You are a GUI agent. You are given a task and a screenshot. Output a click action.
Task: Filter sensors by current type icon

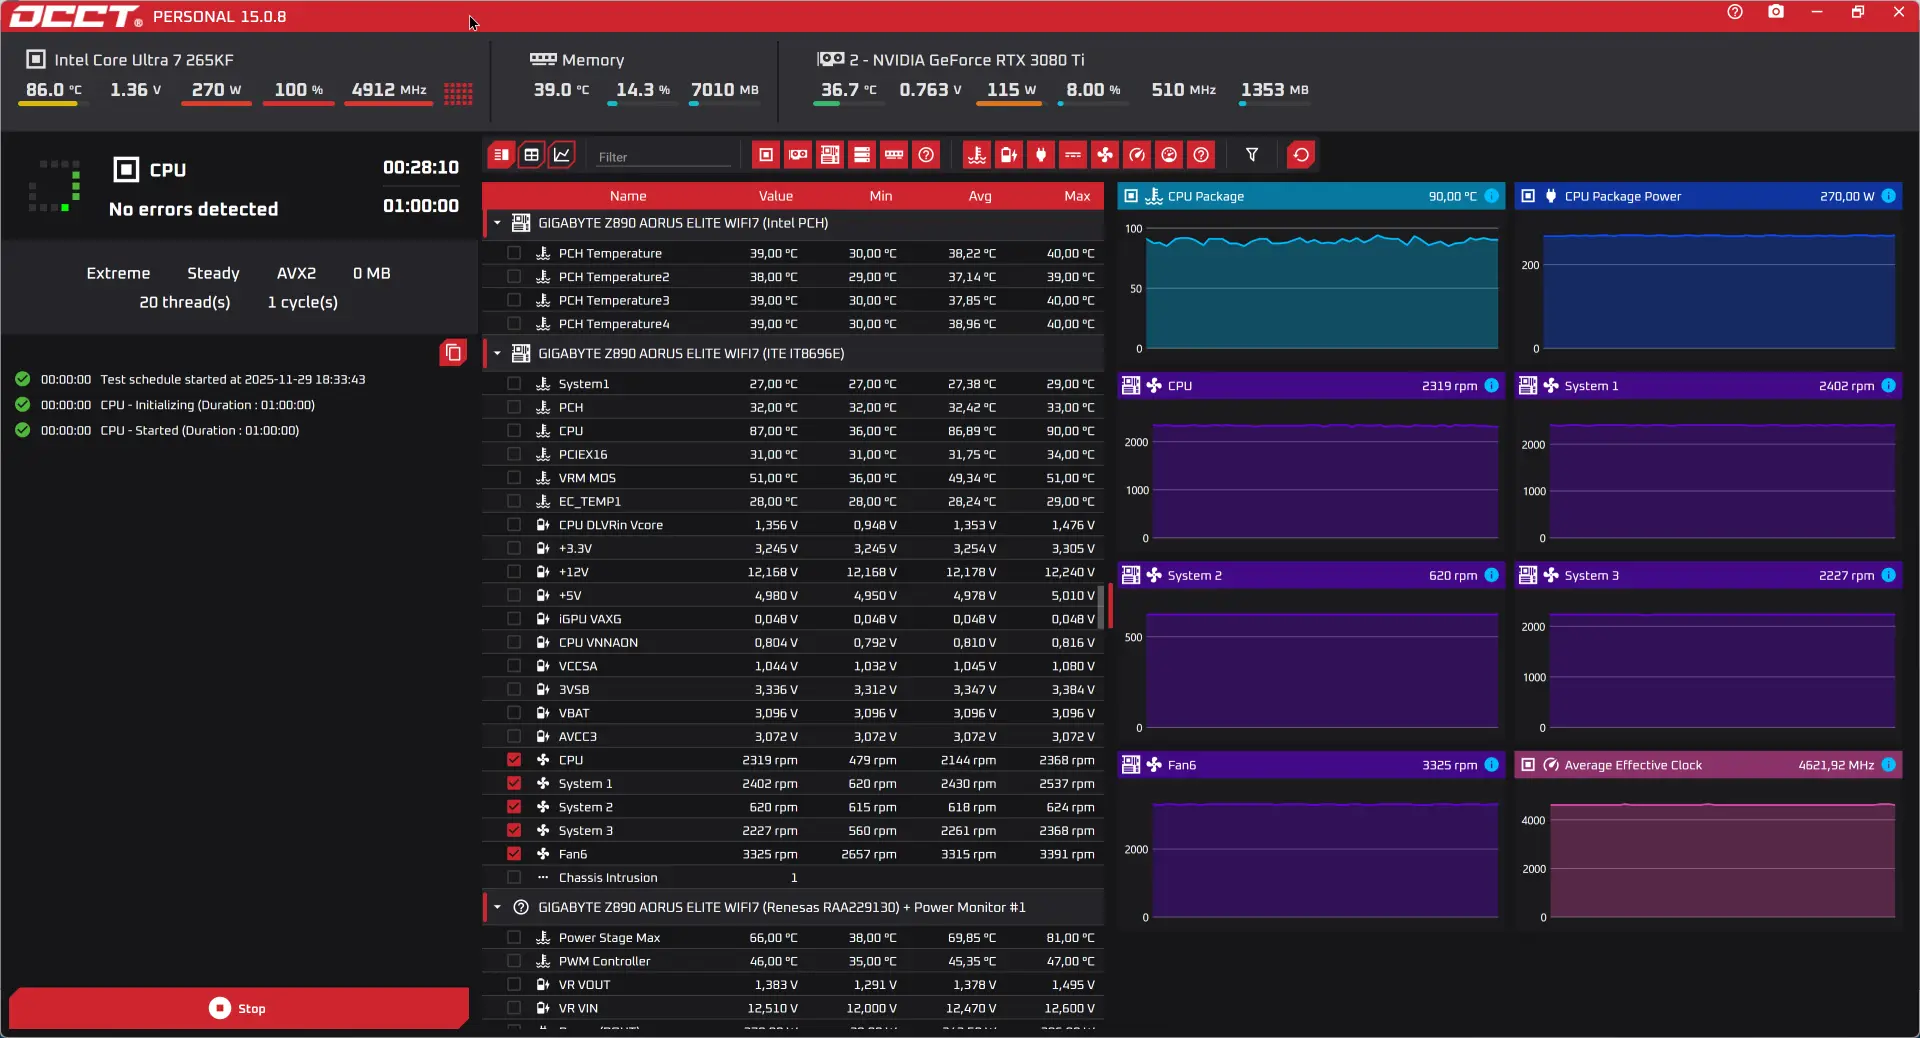click(x=1073, y=155)
